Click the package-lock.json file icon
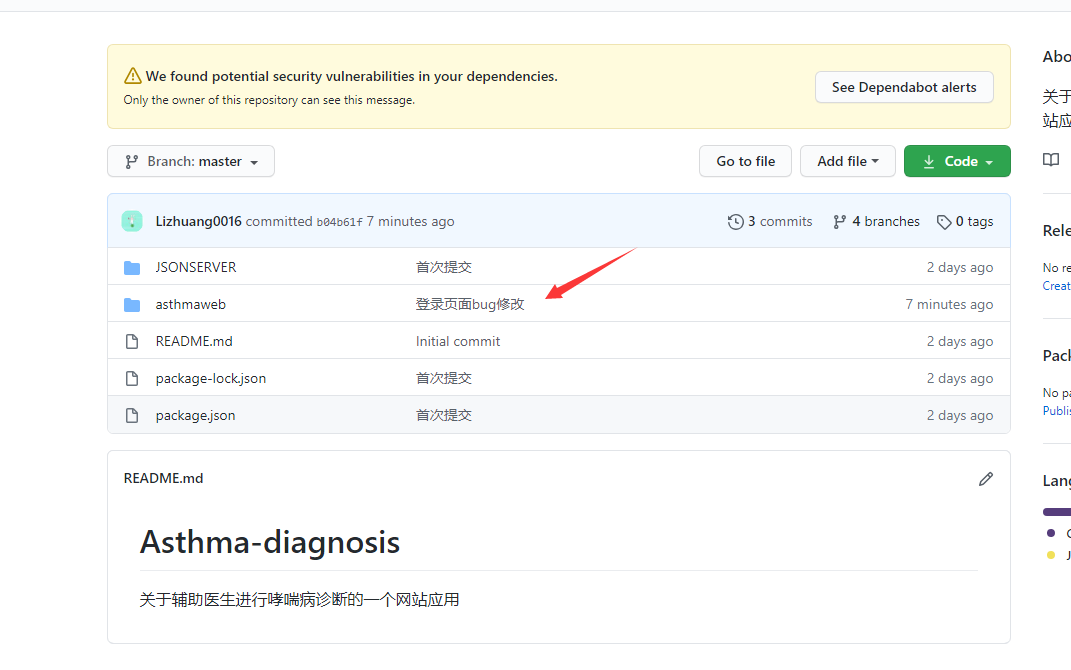This screenshot has height=670, width=1071. 132,378
